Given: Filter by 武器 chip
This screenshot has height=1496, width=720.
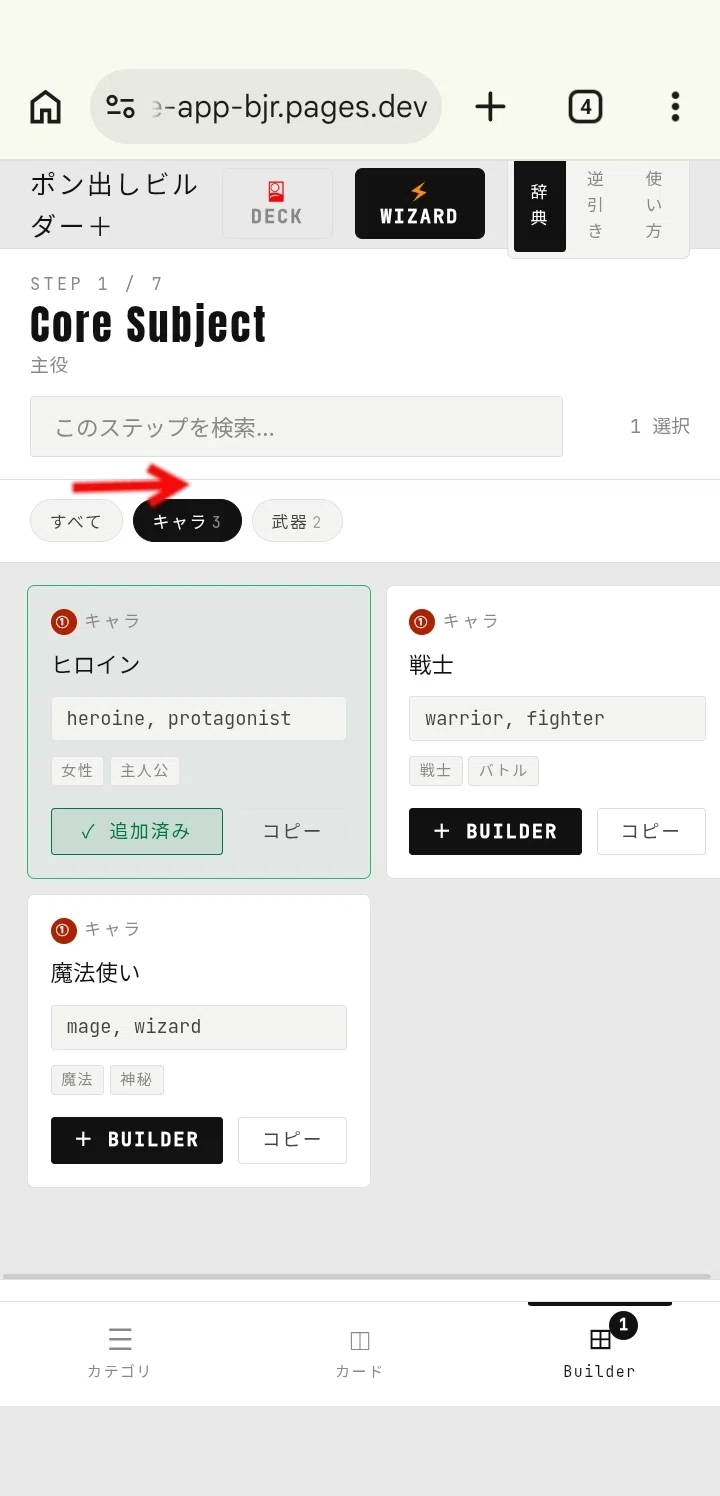Looking at the screenshot, I should tap(297, 521).
